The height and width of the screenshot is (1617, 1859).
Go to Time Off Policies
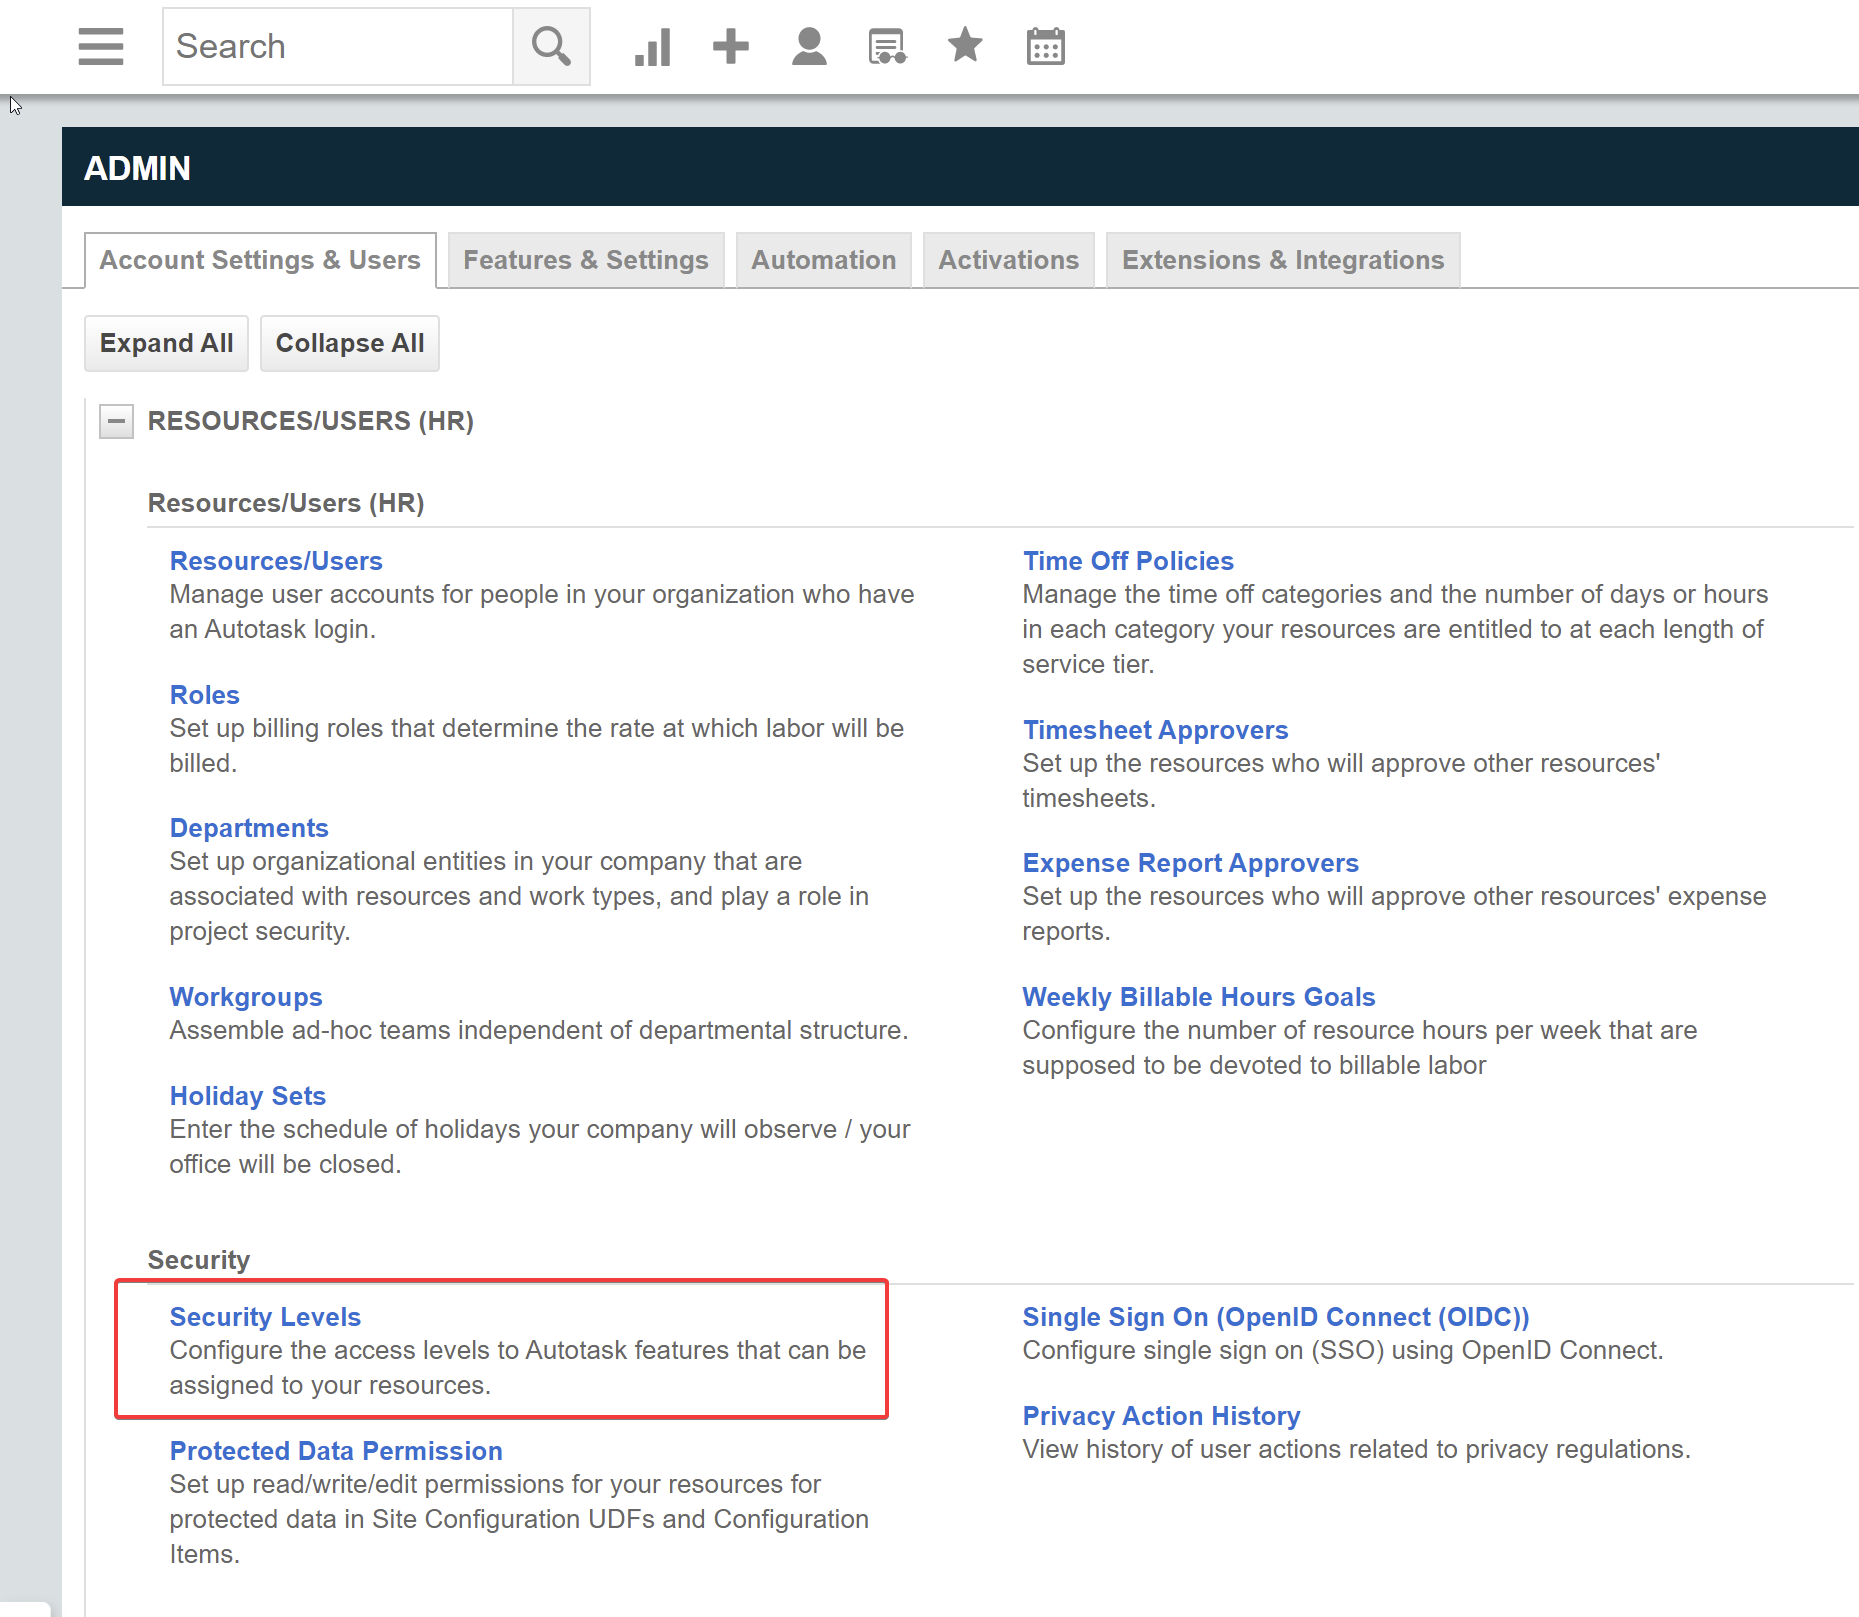tap(1128, 561)
